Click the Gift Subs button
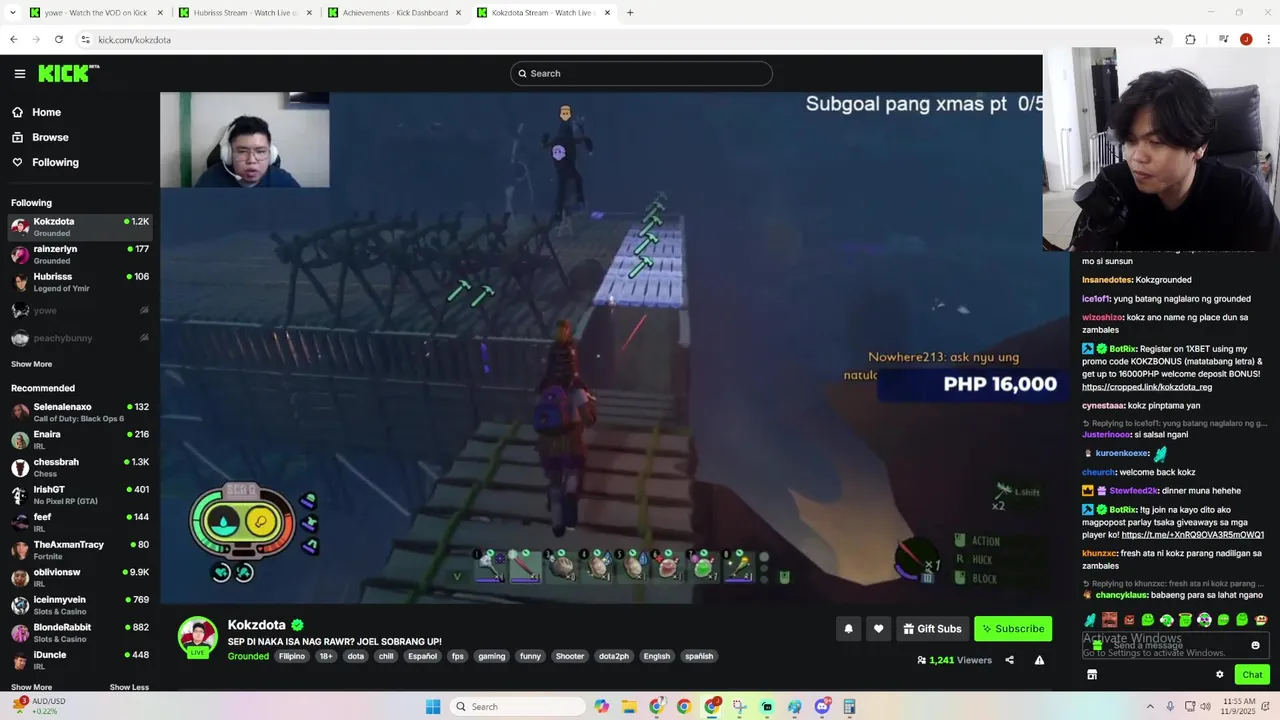This screenshot has height=720, width=1280. point(932,629)
